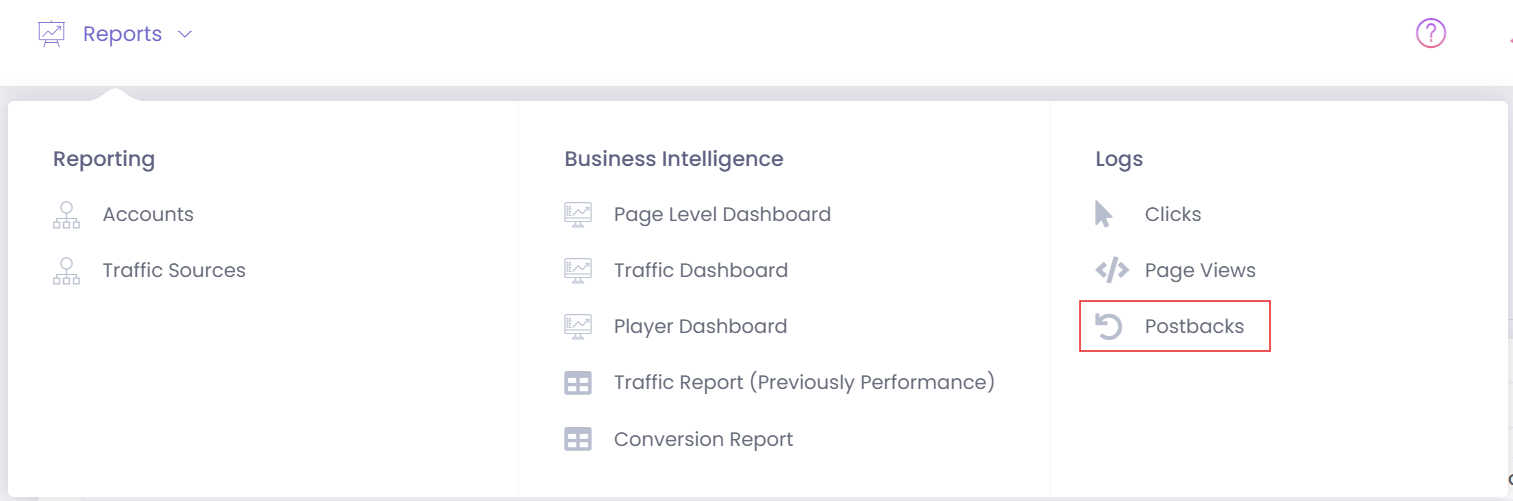Image resolution: width=1513 pixels, height=501 pixels.
Task: Click the Page Level Dashboard monitor icon
Action: [x=578, y=214]
